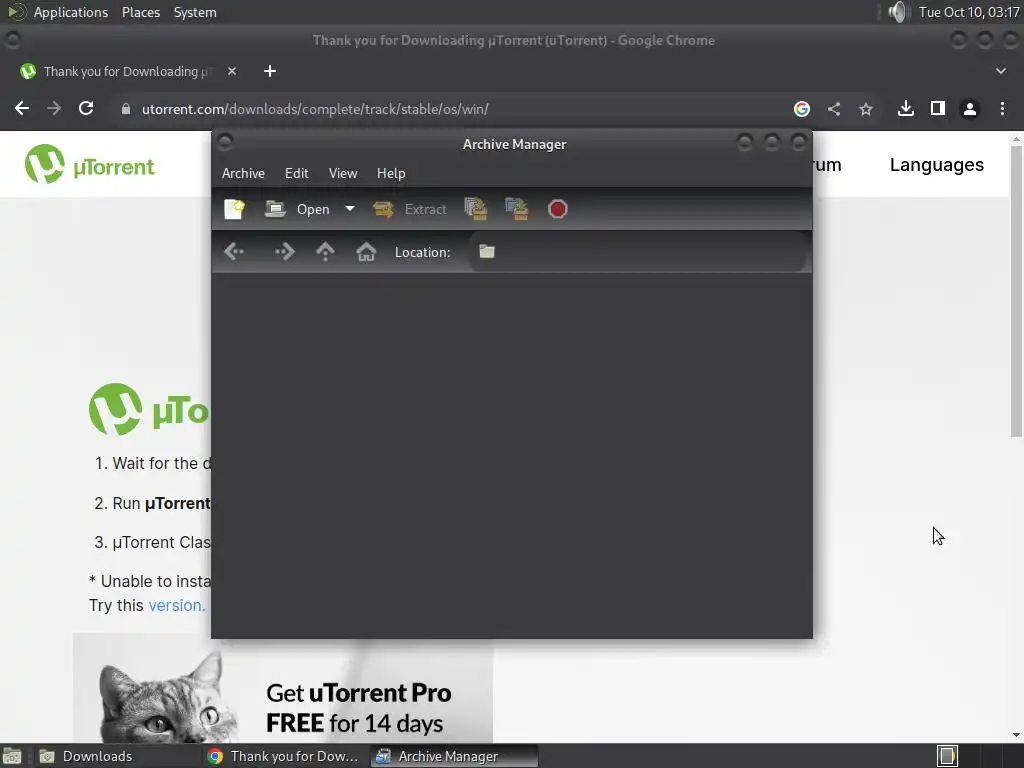The height and width of the screenshot is (768, 1024).
Task: Click the Add files to archive icon
Action: 476,209
